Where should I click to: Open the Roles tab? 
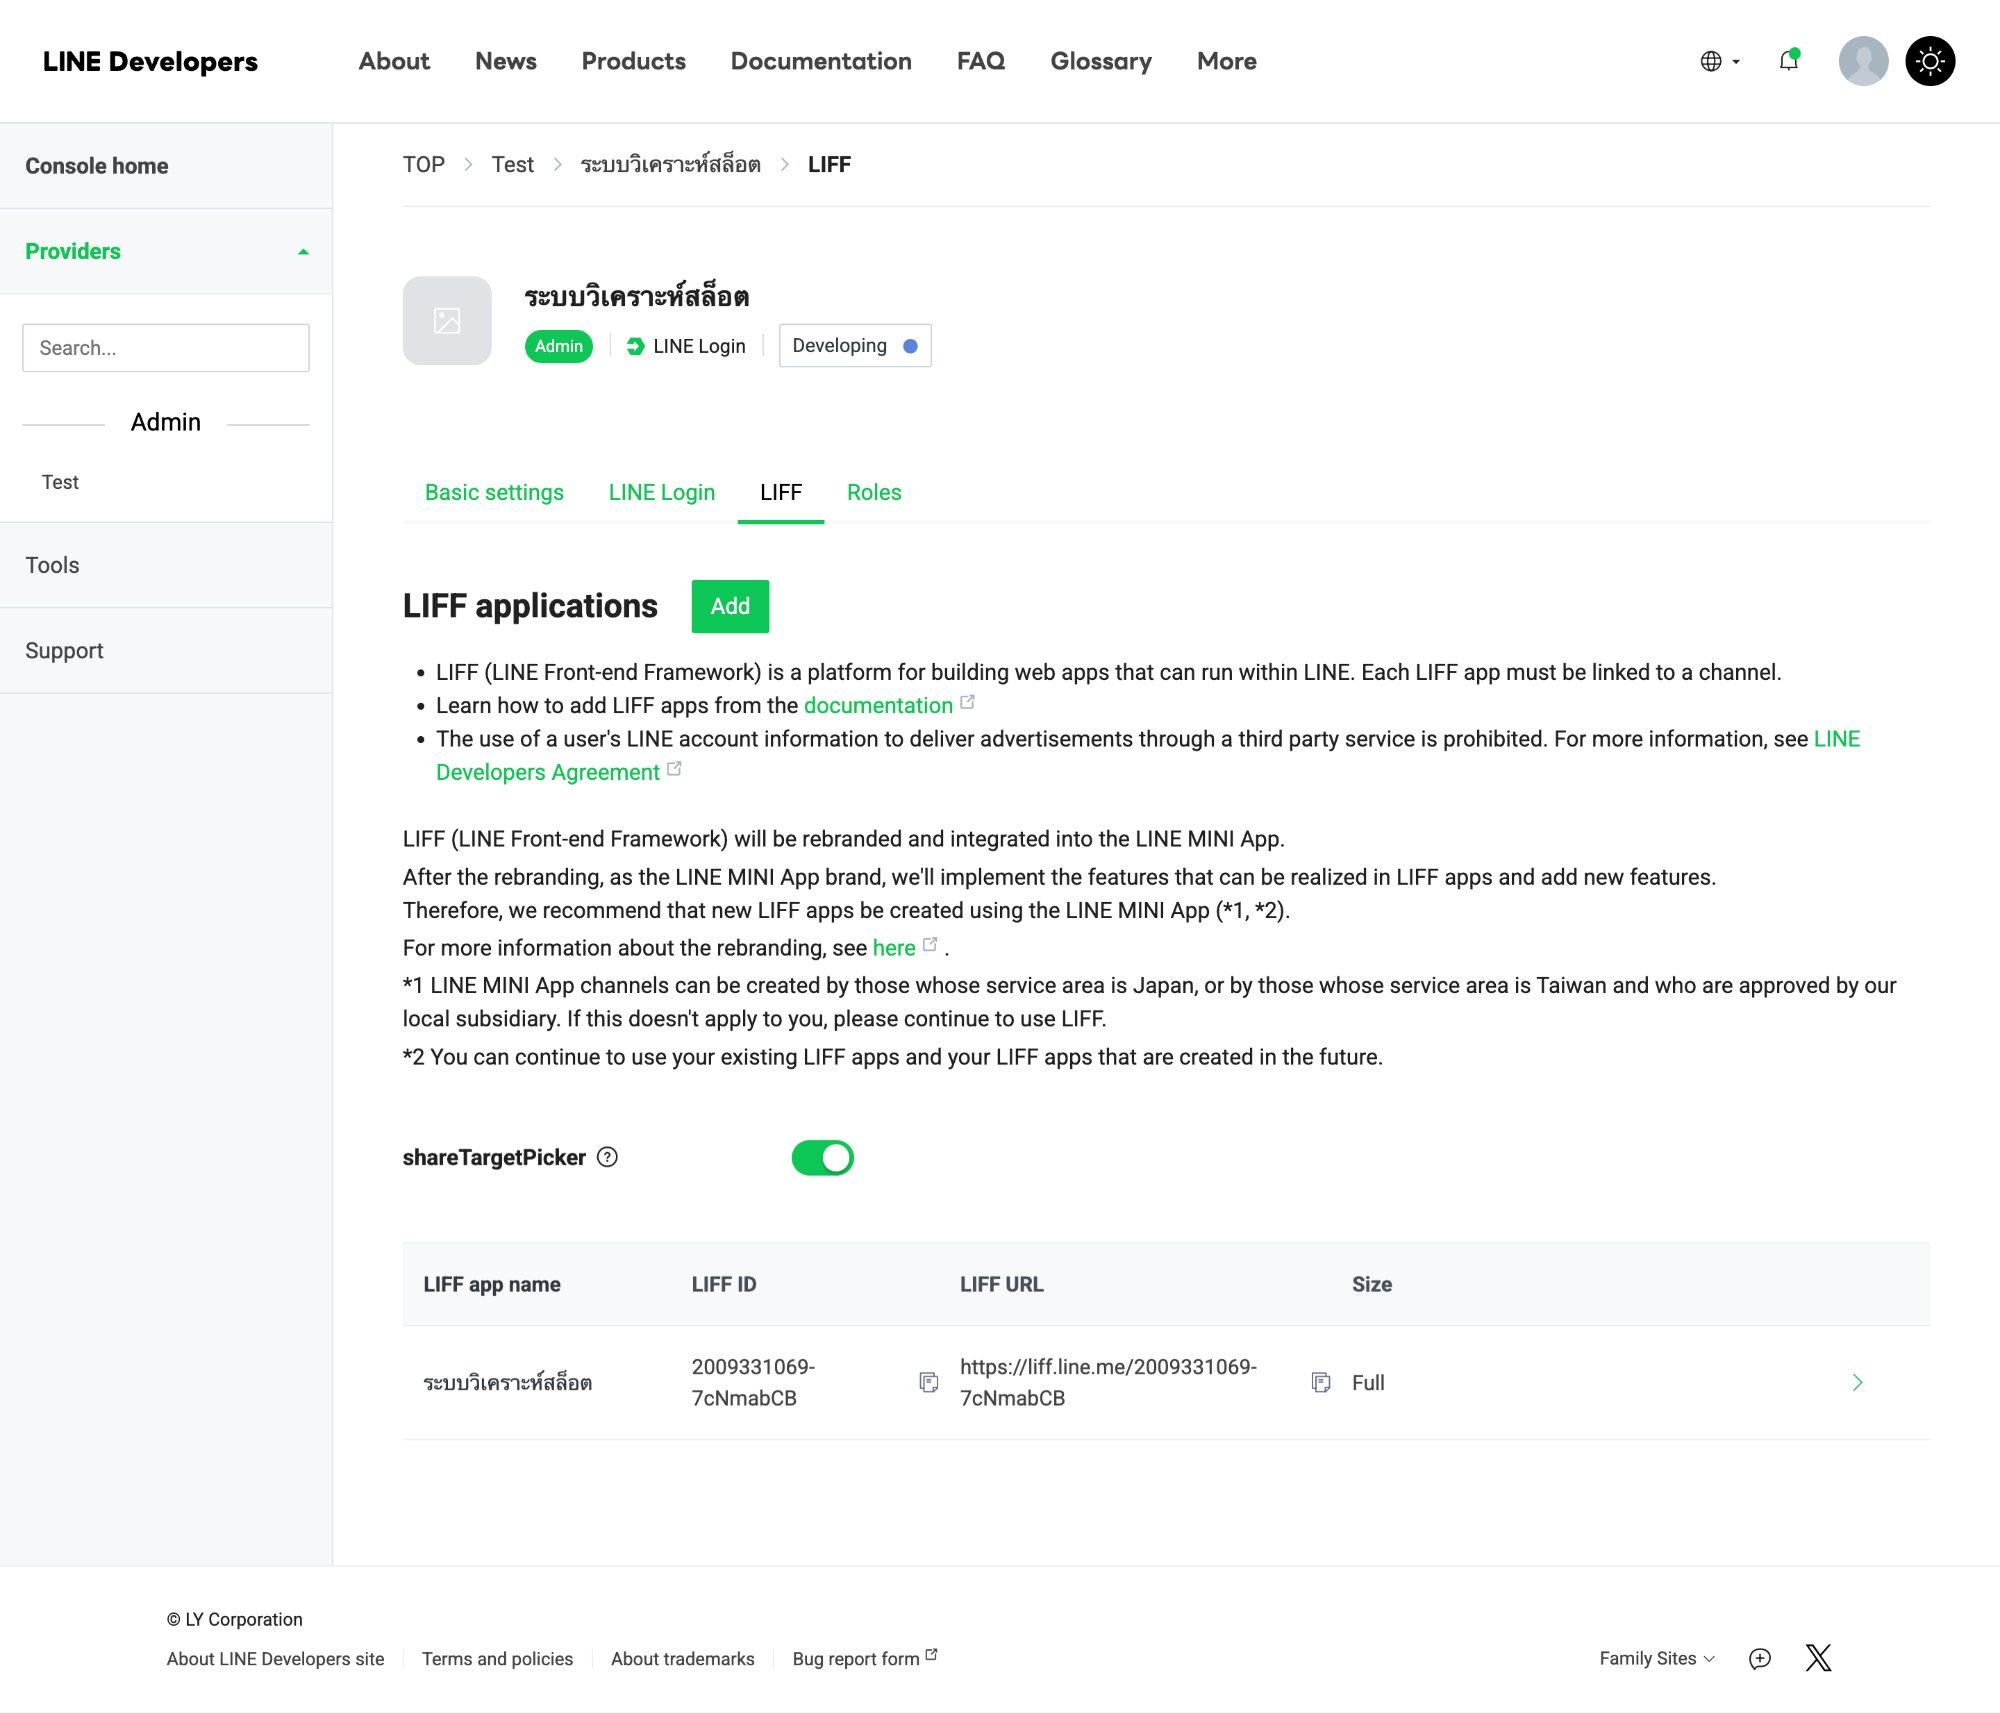pyautogui.click(x=873, y=492)
